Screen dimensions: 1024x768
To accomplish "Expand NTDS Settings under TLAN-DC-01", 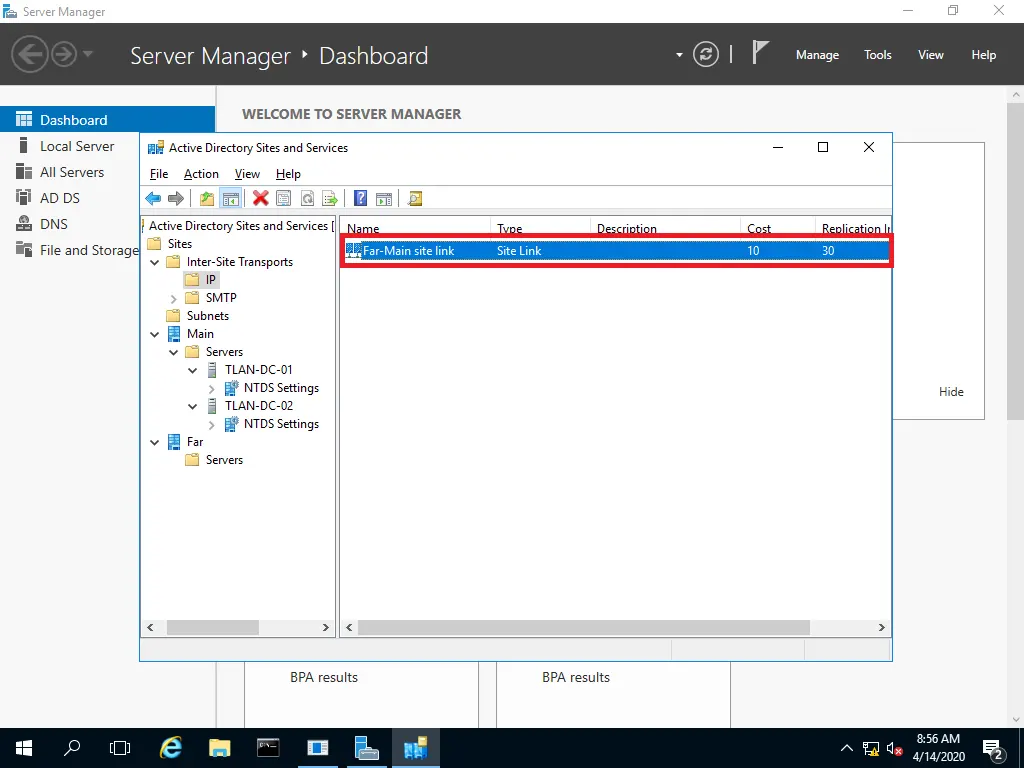I will [x=212, y=389].
